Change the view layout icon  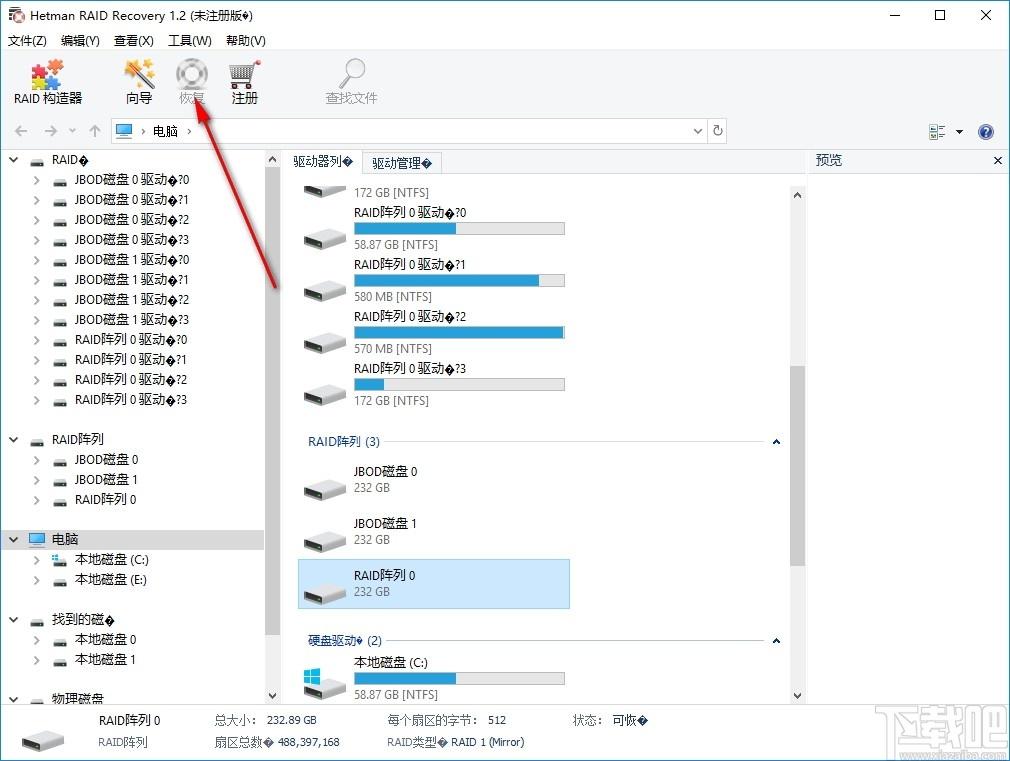click(937, 132)
